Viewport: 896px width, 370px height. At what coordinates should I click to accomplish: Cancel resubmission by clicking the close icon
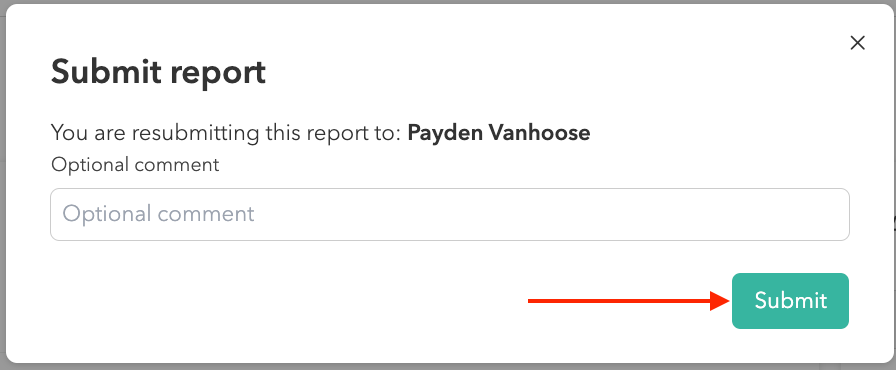coord(857,43)
